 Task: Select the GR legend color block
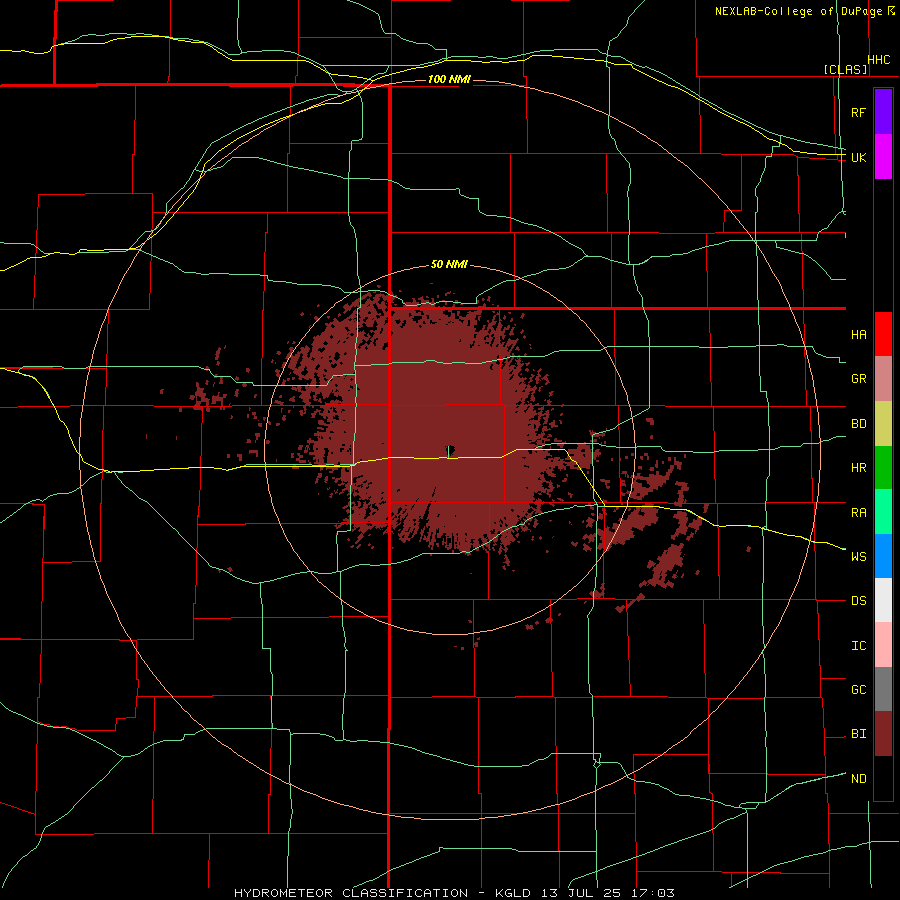coord(883,378)
